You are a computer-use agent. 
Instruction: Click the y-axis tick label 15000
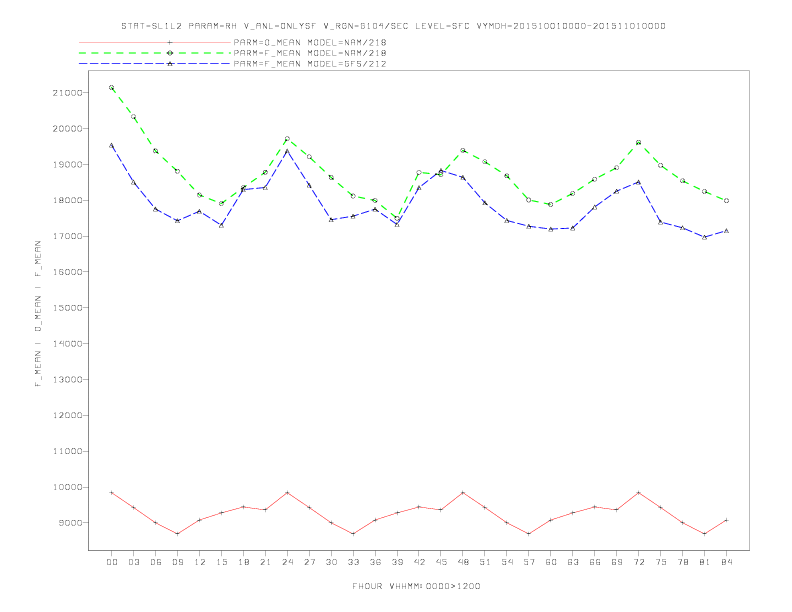click(68, 308)
